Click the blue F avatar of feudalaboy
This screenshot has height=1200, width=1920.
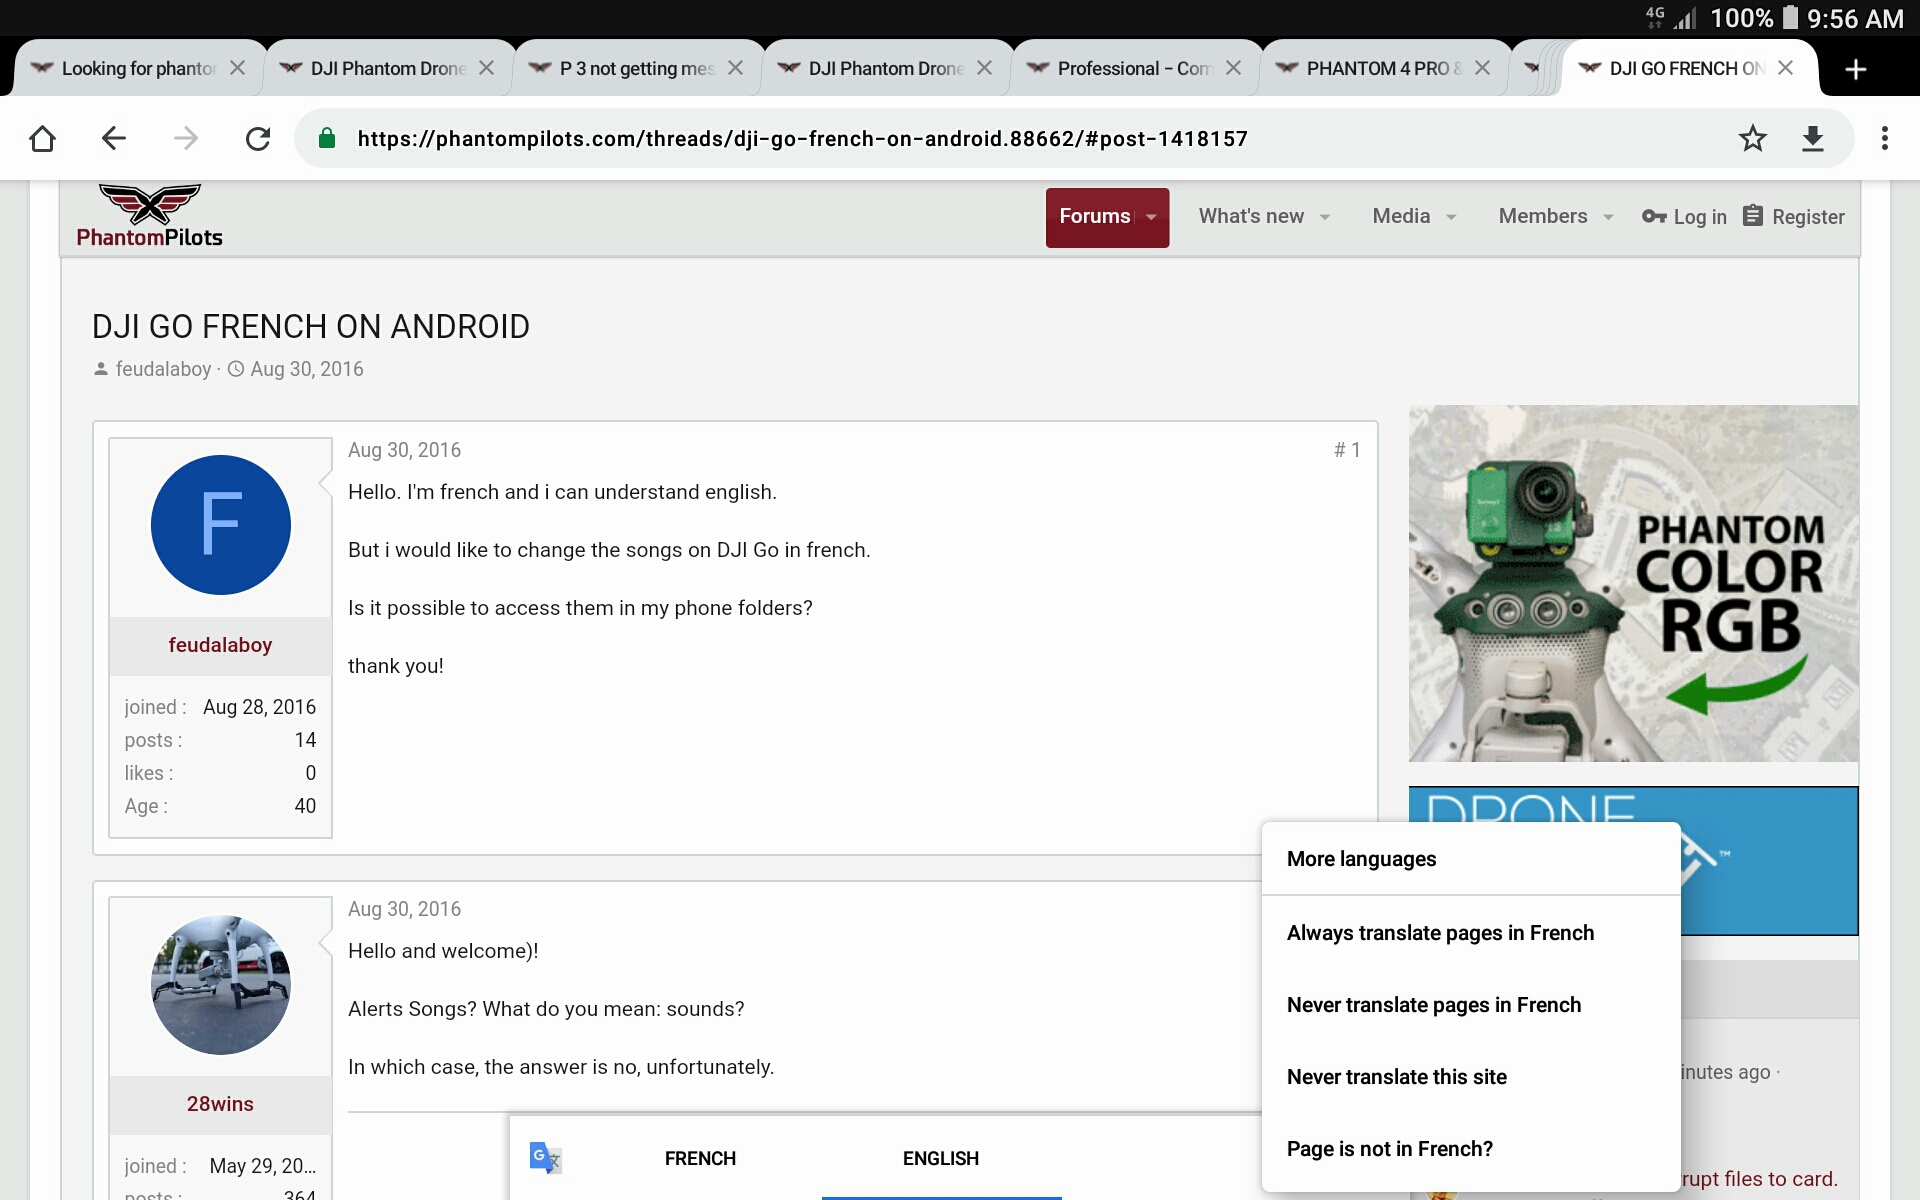[220, 525]
